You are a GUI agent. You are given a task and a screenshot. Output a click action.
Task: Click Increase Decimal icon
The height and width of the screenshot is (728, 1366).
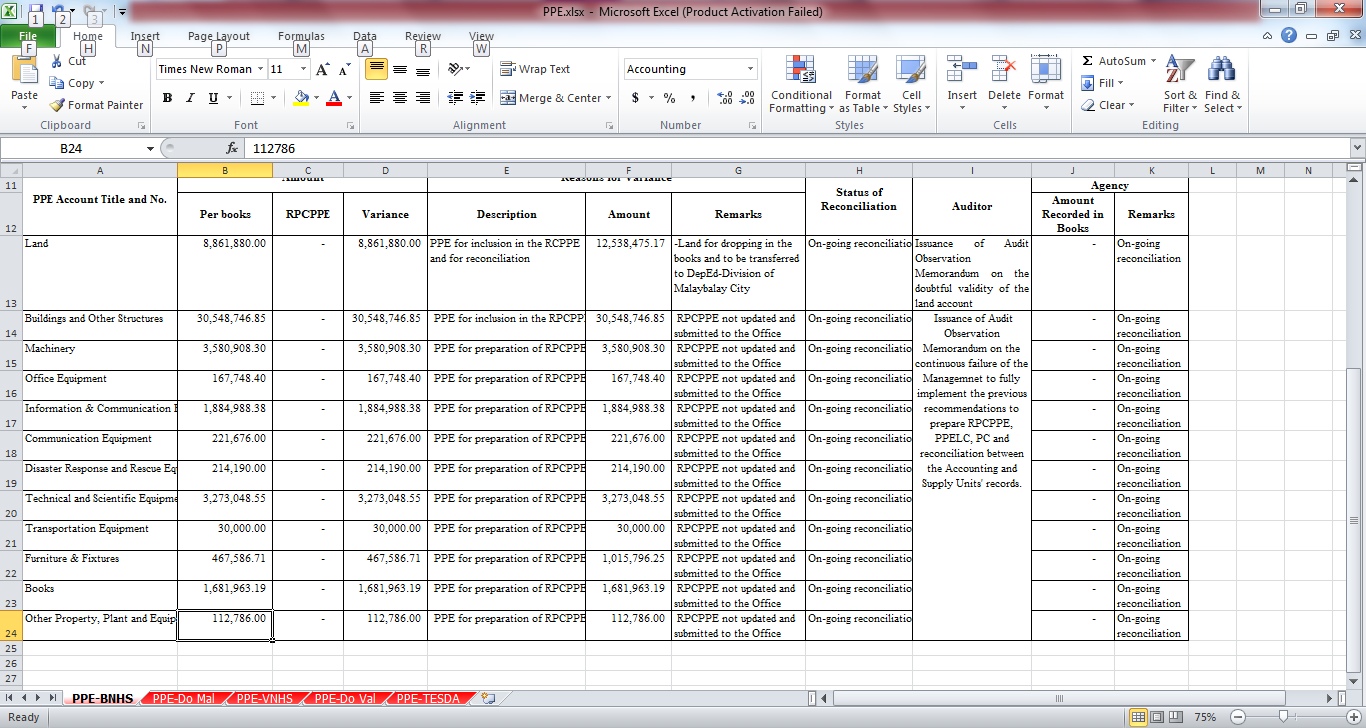725,98
